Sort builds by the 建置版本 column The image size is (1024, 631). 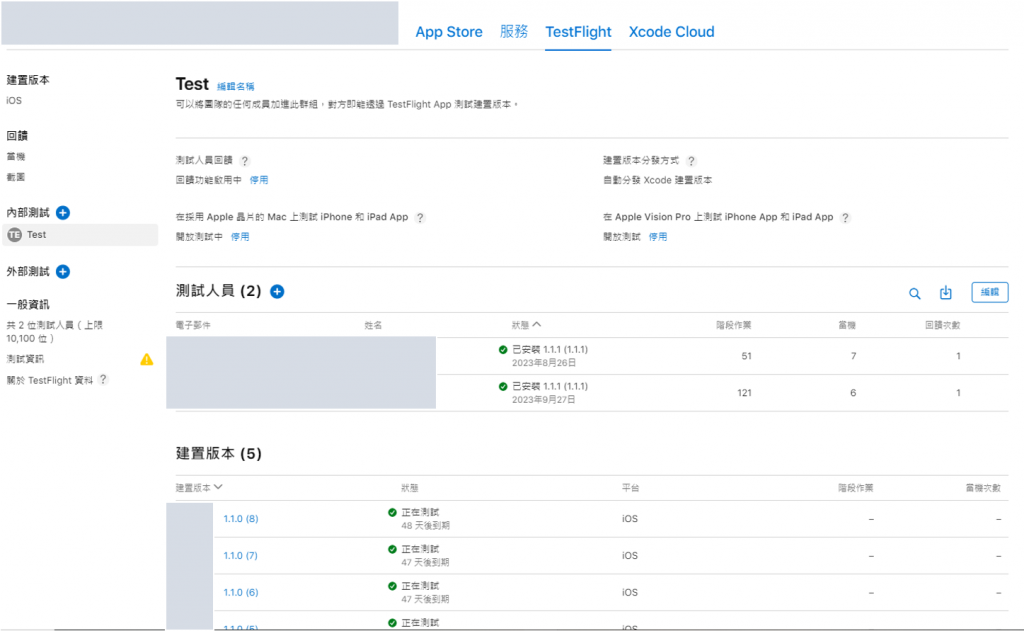coord(199,487)
